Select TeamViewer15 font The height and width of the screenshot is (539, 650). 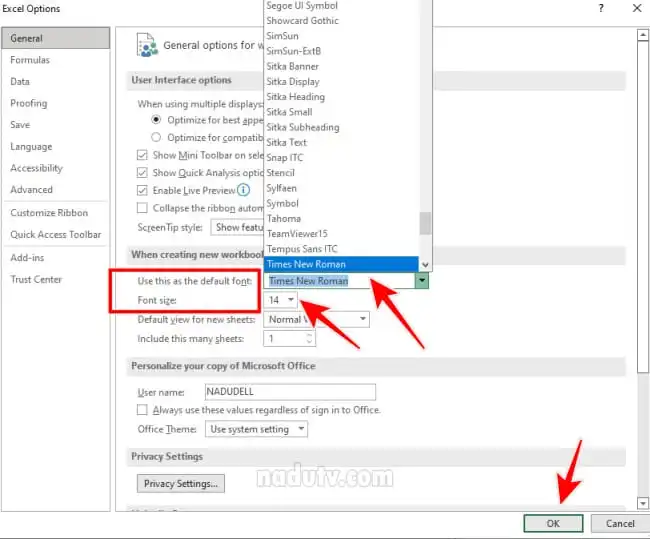341,233
